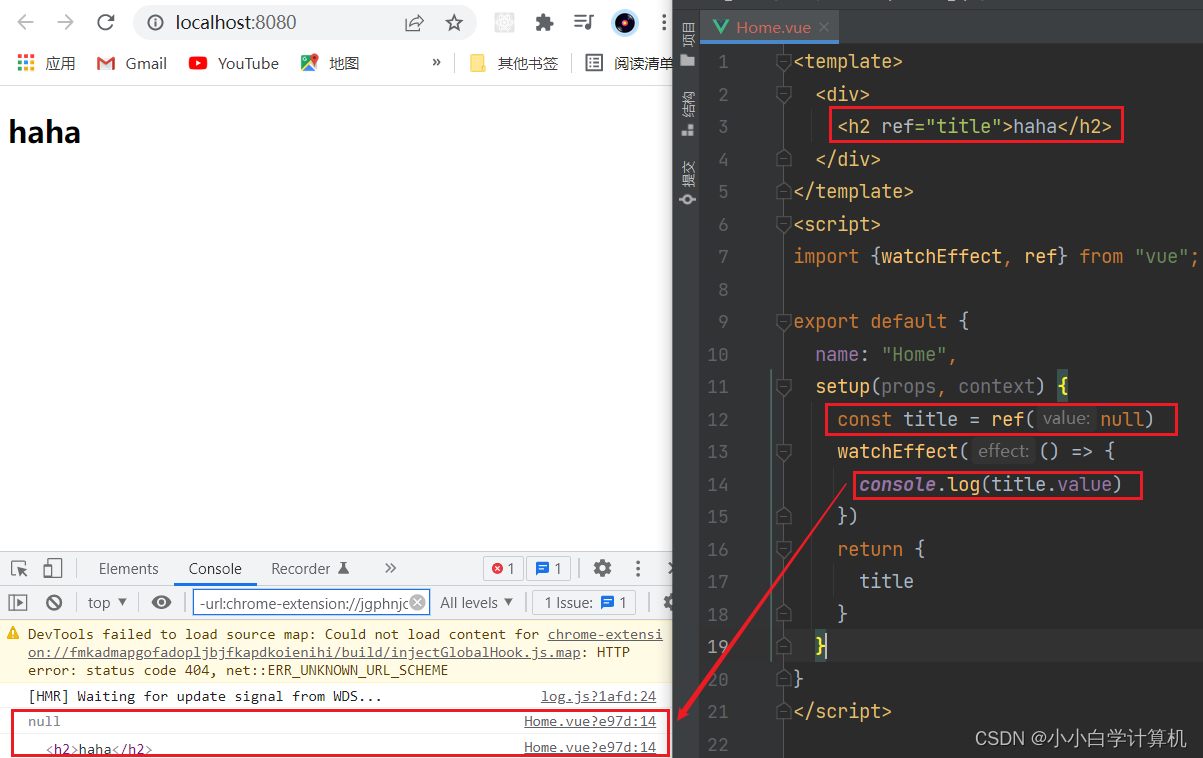Open Chrome extensions puzzle icon
Viewport: 1203px width, 758px height.
pyautogui.click(x=544, y=22)
